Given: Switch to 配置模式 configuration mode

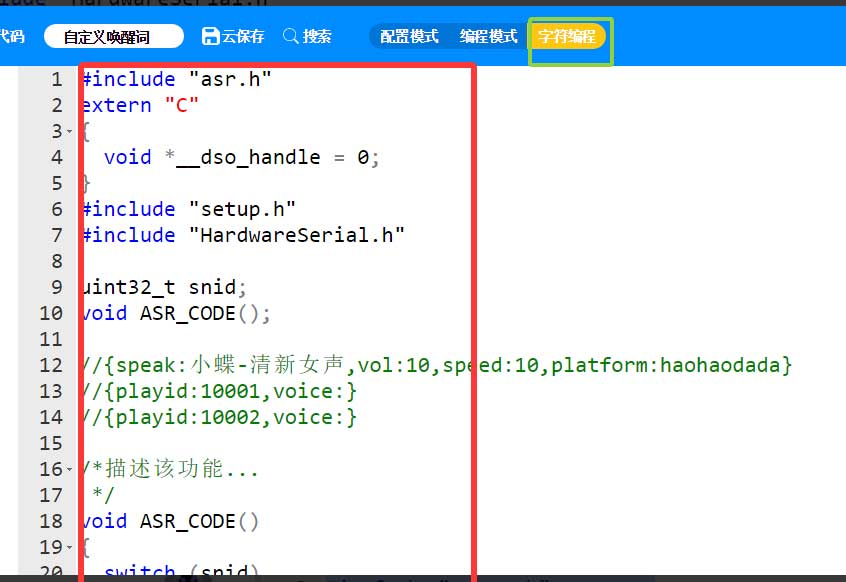Looking at the screenshot, I should pyautogui.click(x=409, y=36).
